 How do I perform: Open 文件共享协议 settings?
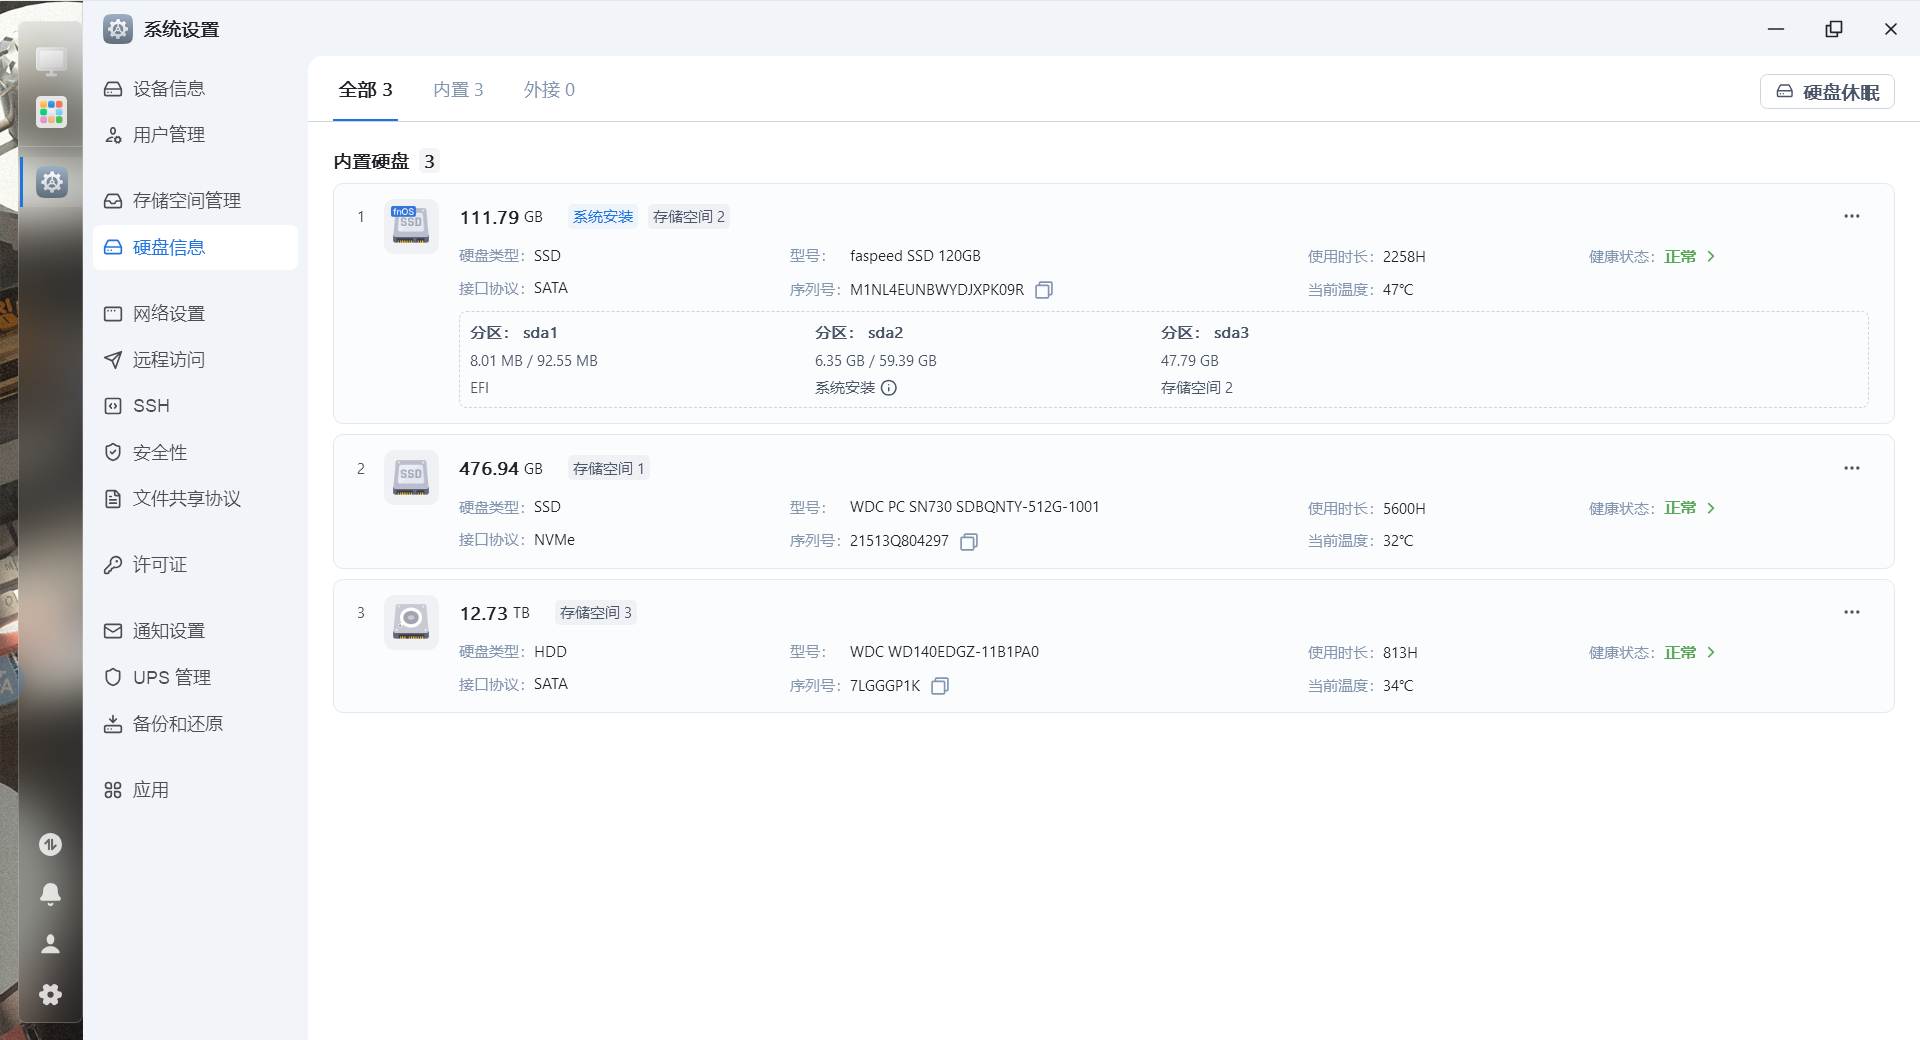click(195, 499)
